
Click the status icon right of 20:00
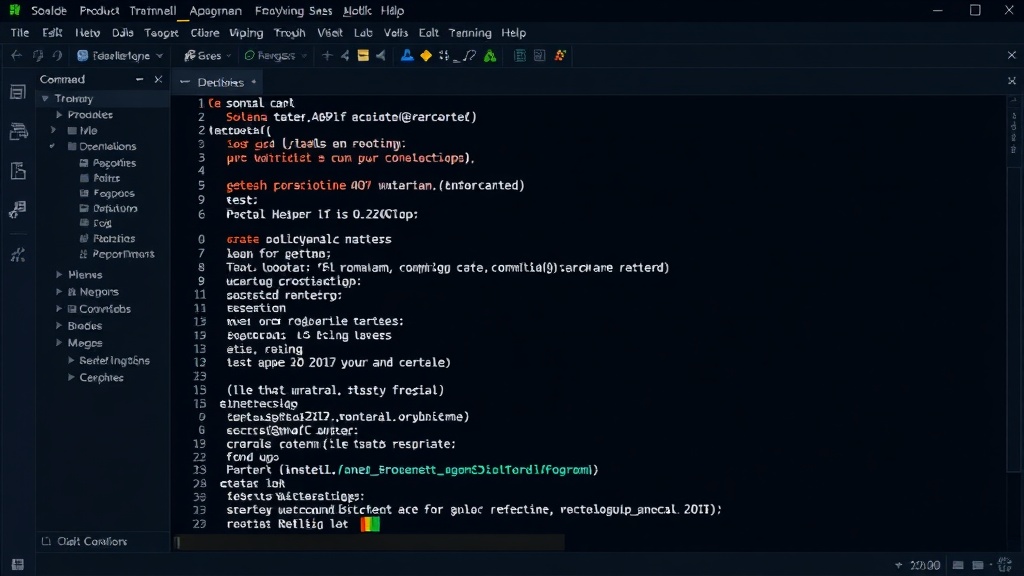[x=958, y=565]
